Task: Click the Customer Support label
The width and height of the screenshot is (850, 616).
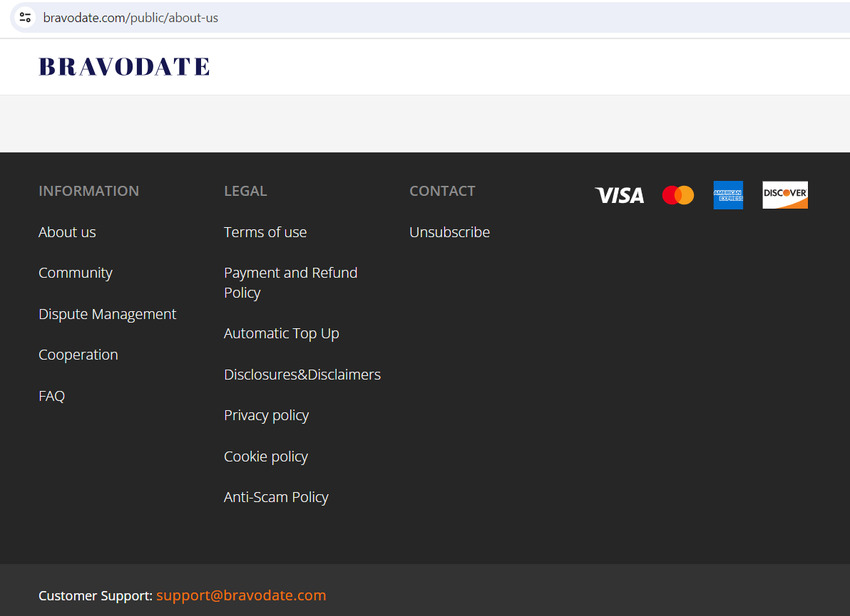Action: click(95, 596)
